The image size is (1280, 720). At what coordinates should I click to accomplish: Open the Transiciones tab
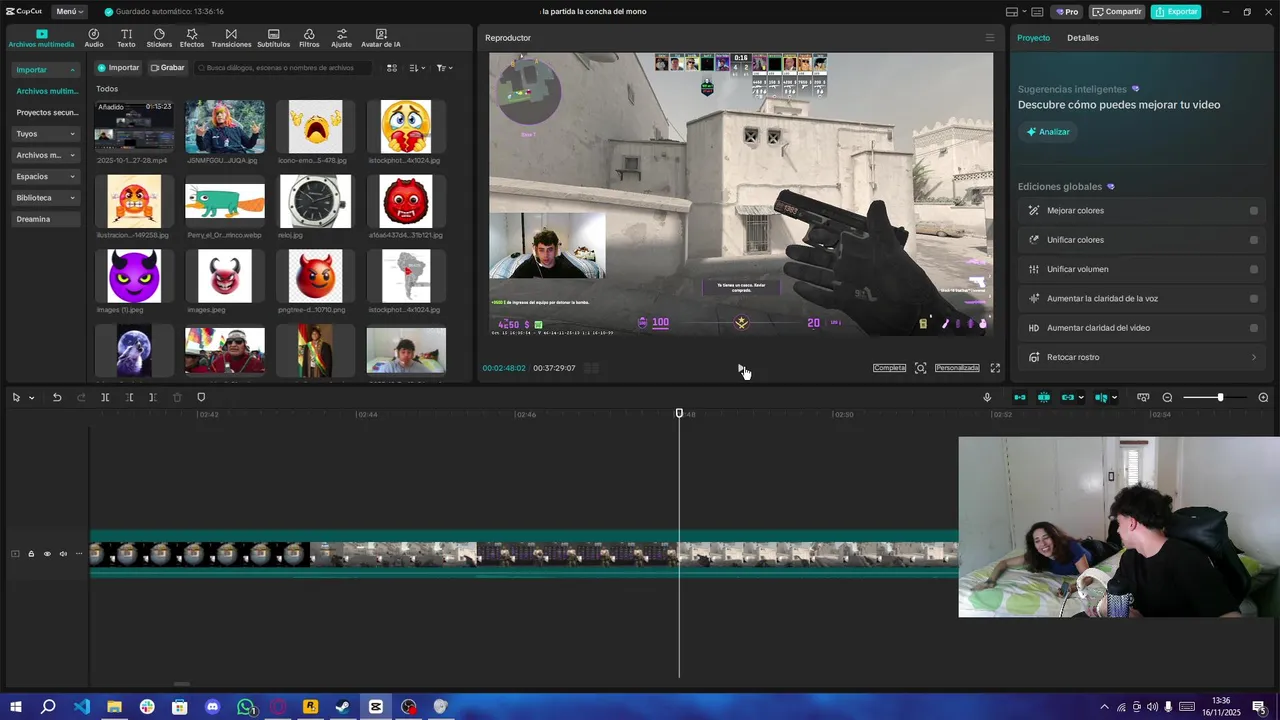point(231,38)
